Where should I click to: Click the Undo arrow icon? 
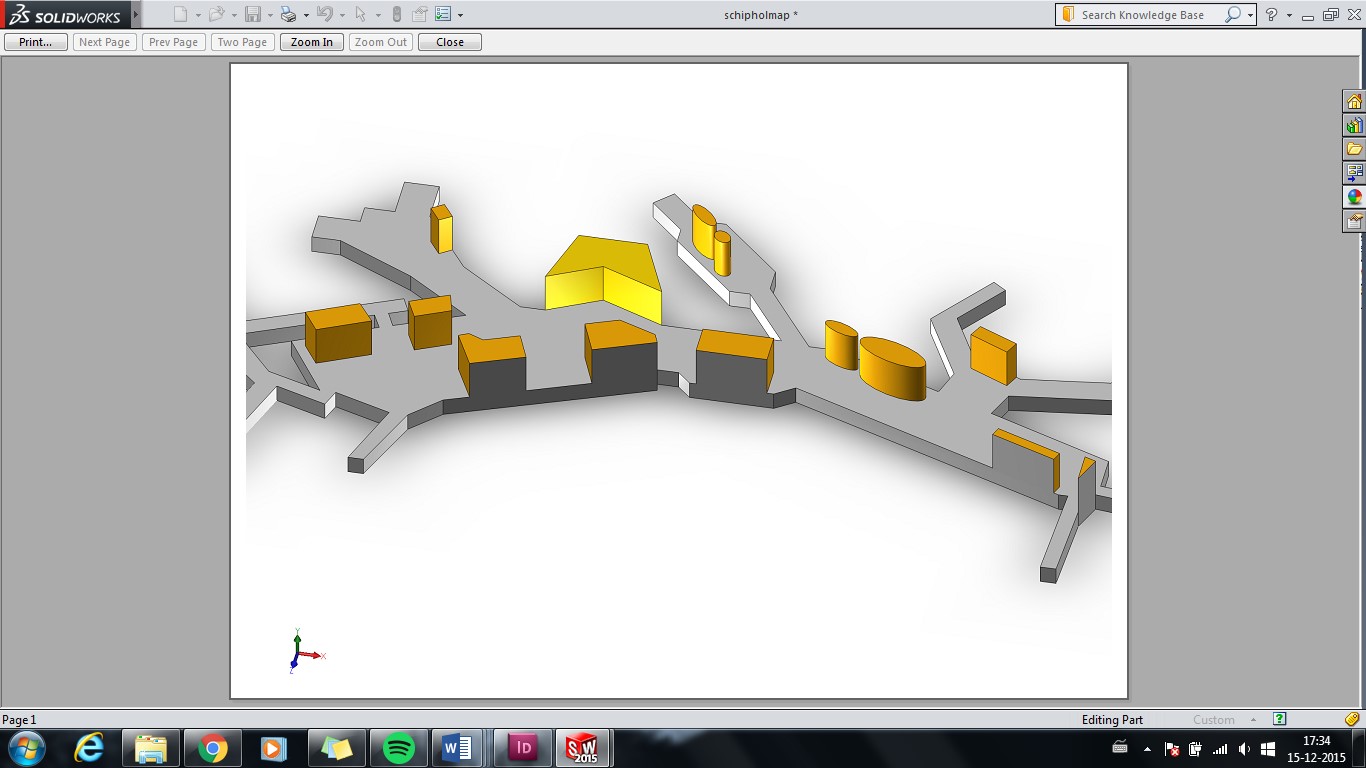pyautogui.click(x=324, y=15)
